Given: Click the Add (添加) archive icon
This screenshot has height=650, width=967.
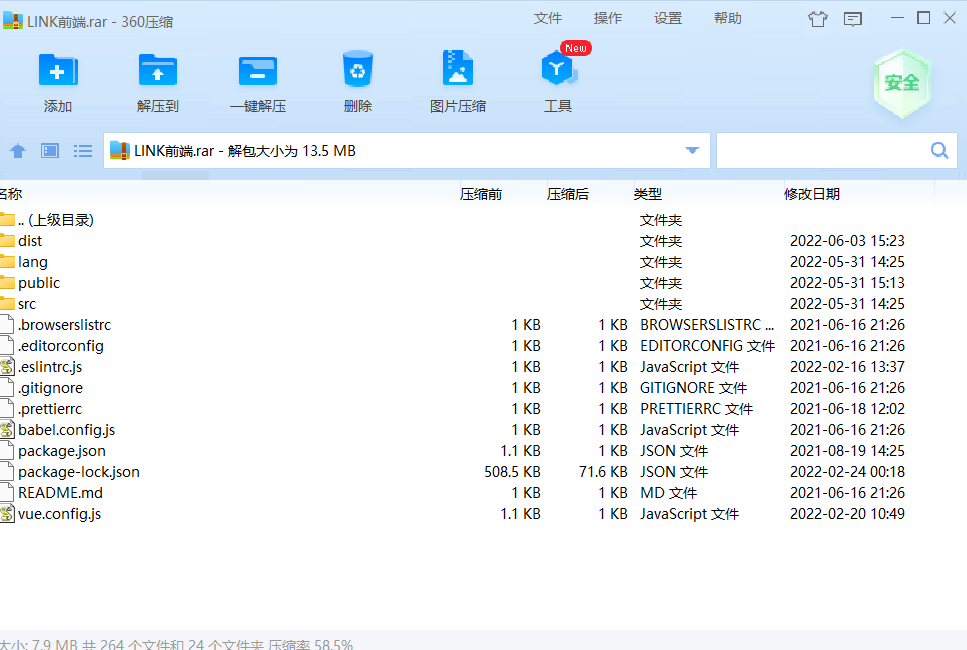Looking at the screenshot, I should coord(58,70).
